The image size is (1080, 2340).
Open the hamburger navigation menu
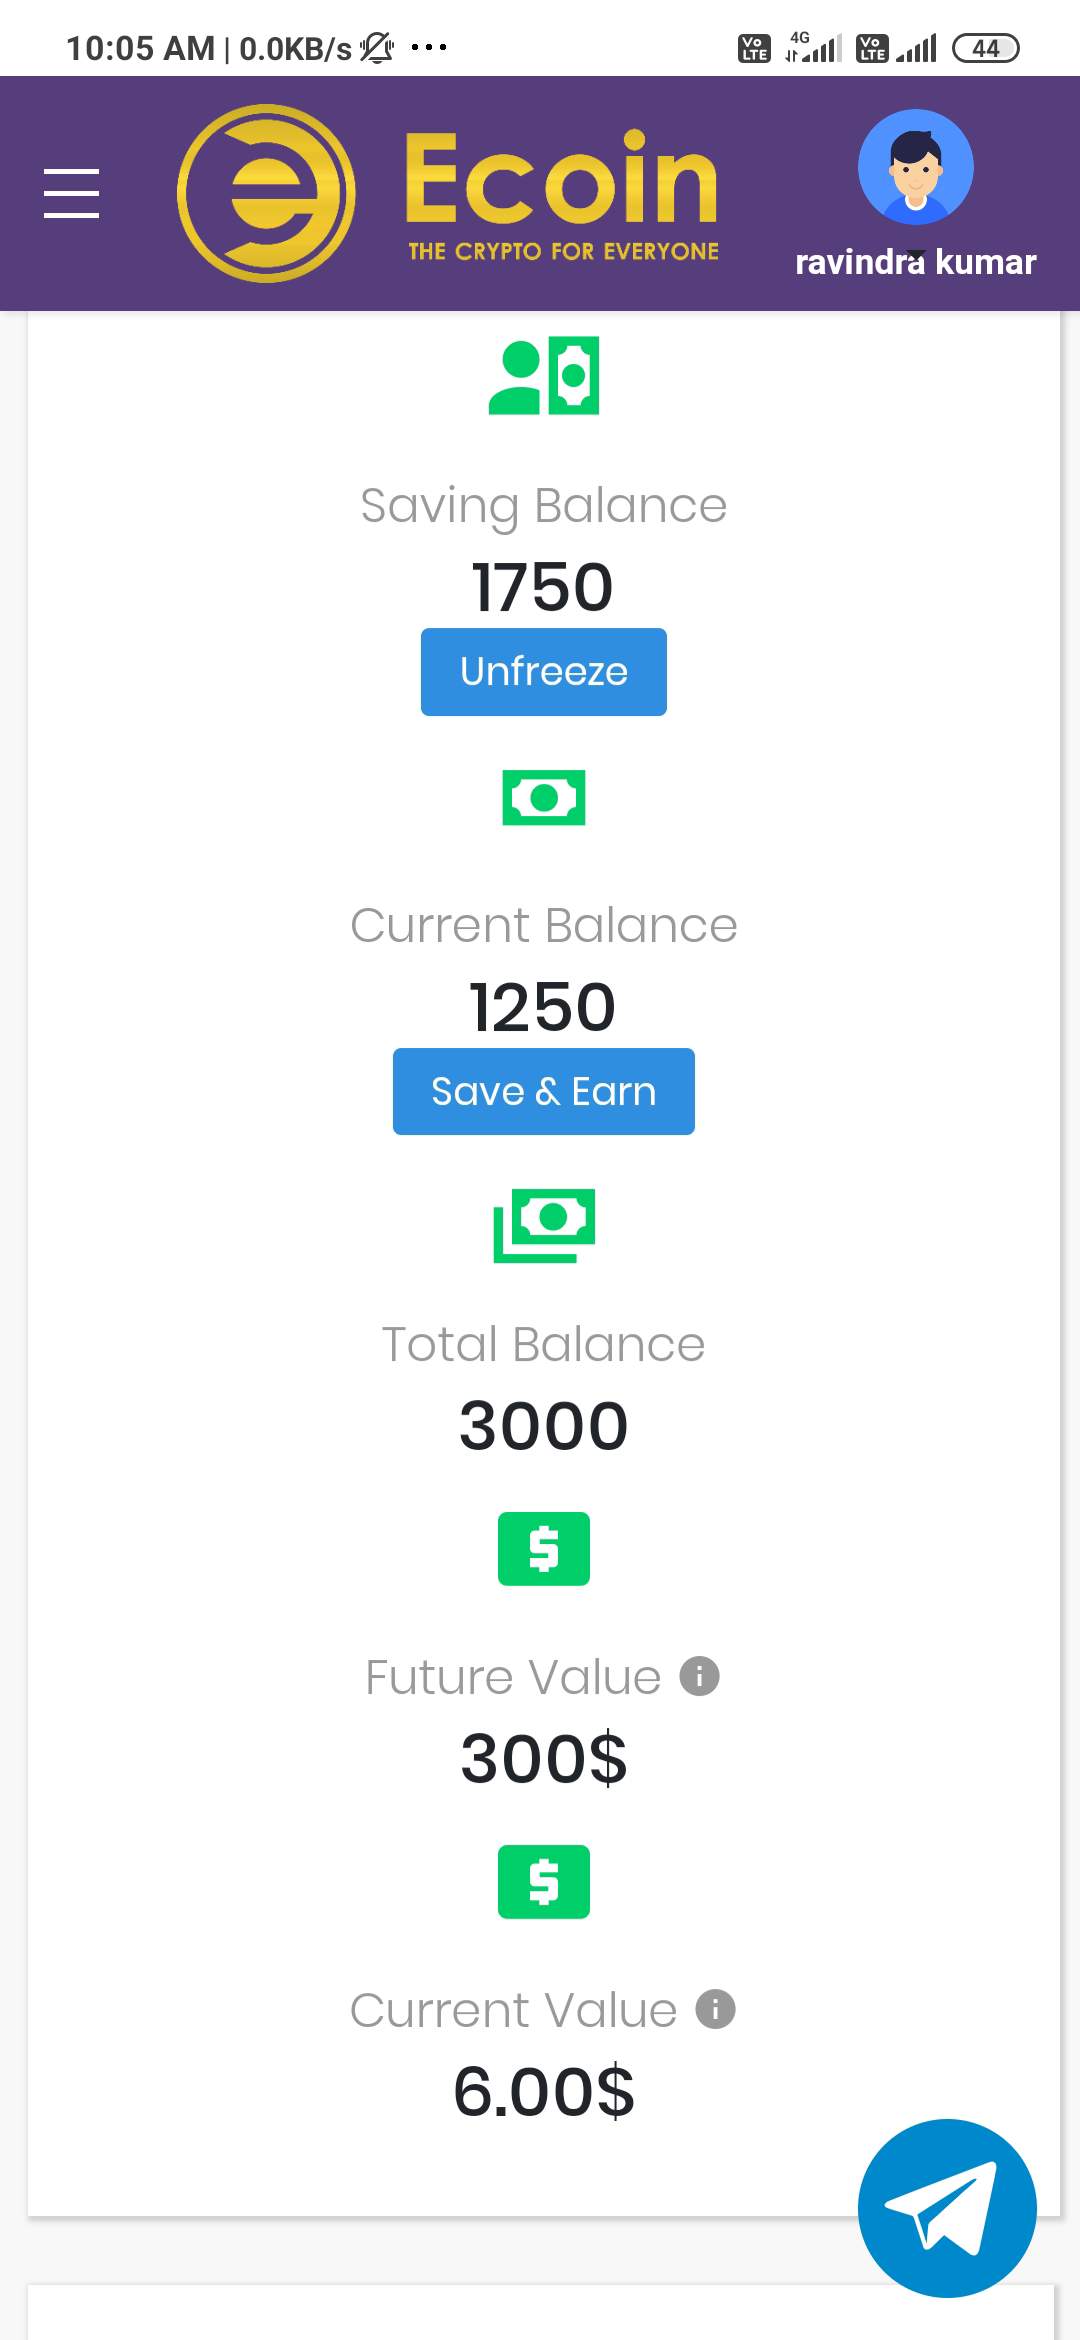[72, 193]
